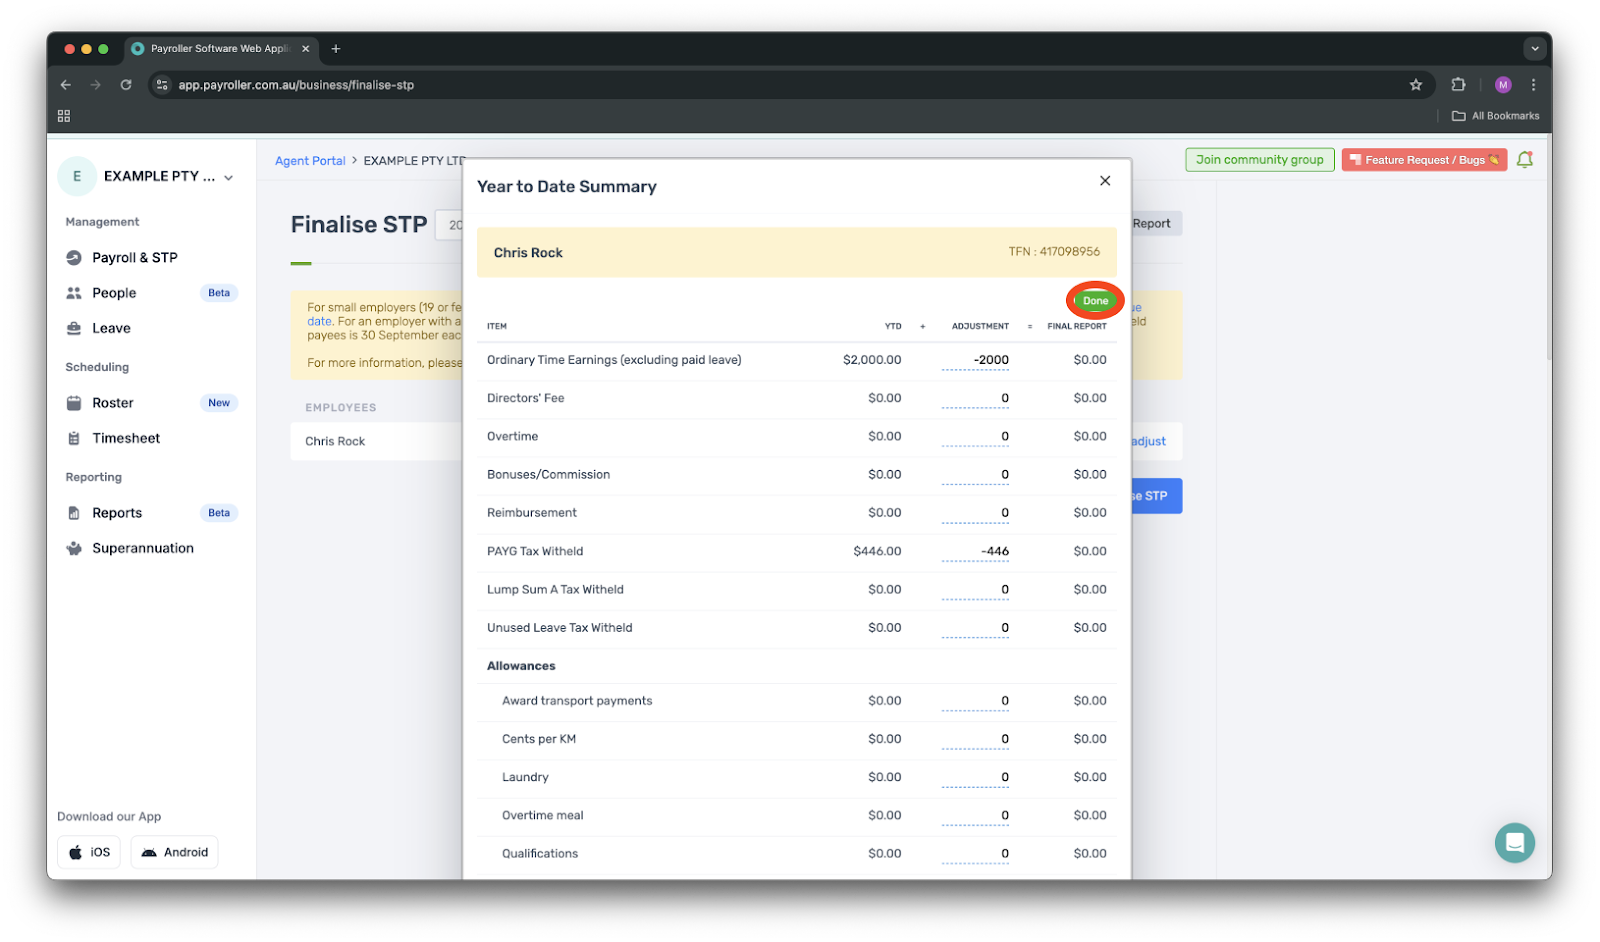Click the Reports document icon
The height and width of the screenshot is (942, 1600).
point(74,513)
